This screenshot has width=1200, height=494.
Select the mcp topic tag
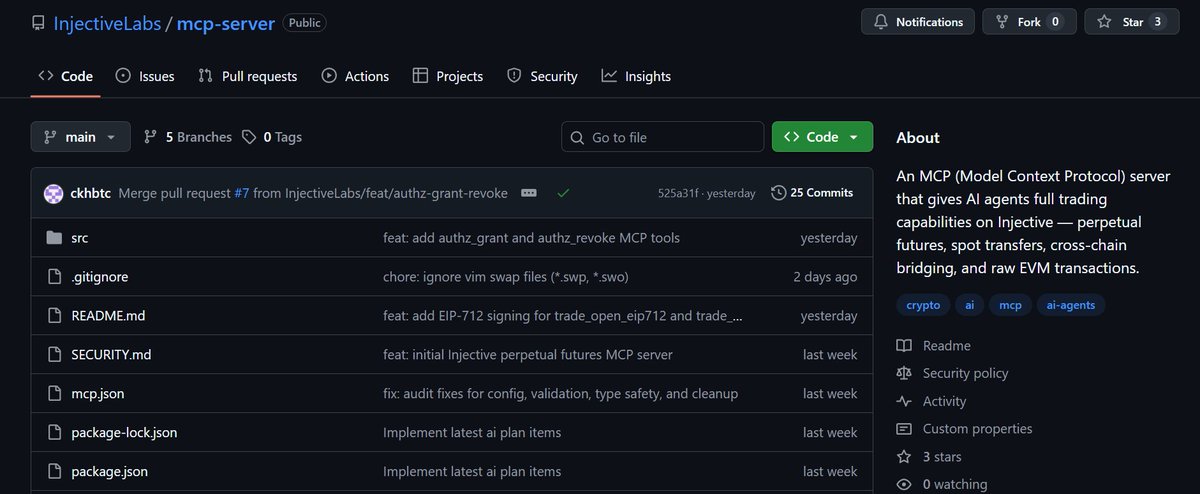click(x=1008, y=305)
